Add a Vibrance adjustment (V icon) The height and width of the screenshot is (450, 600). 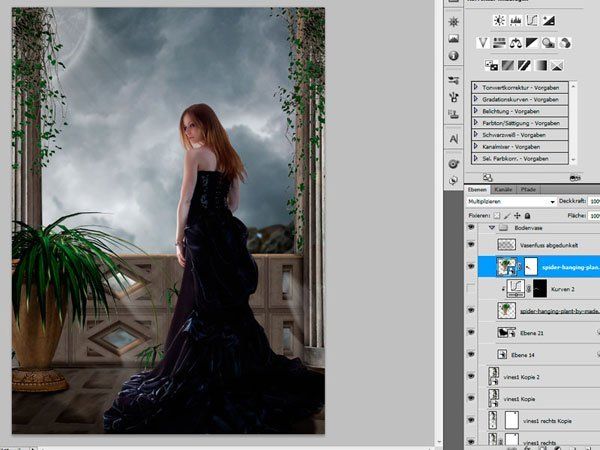point(483,42)
